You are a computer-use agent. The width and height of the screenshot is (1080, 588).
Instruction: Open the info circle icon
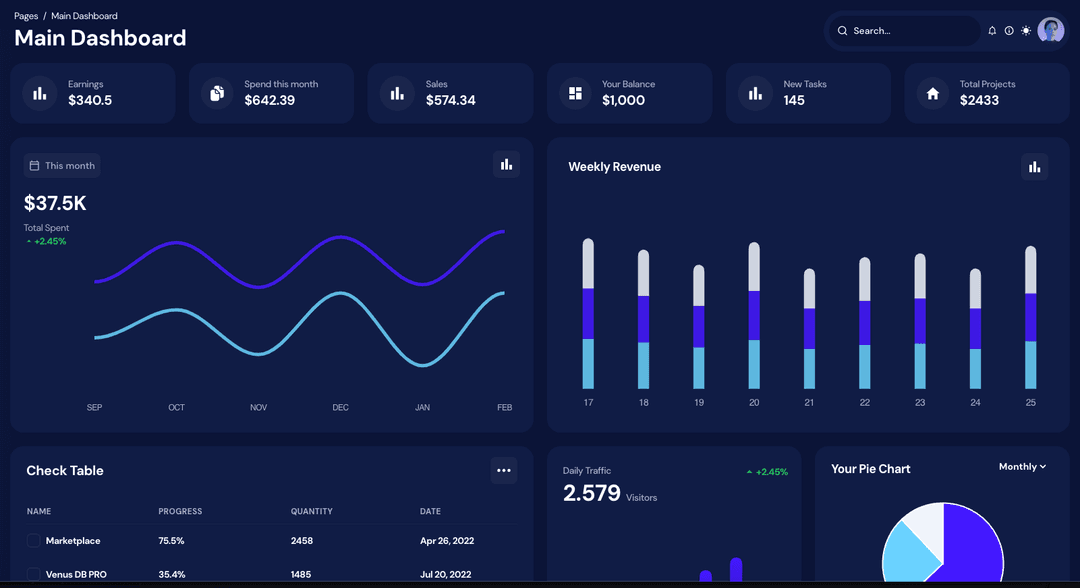[x=1009, y=31]
